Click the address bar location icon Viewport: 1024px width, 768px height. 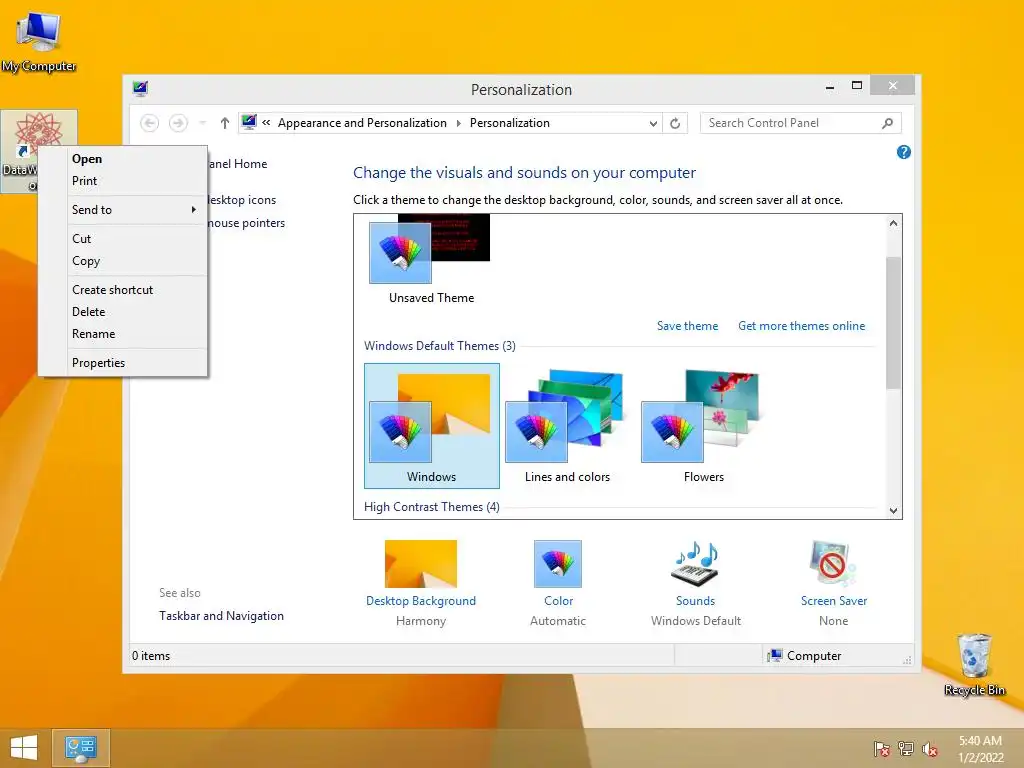(249, 122)
